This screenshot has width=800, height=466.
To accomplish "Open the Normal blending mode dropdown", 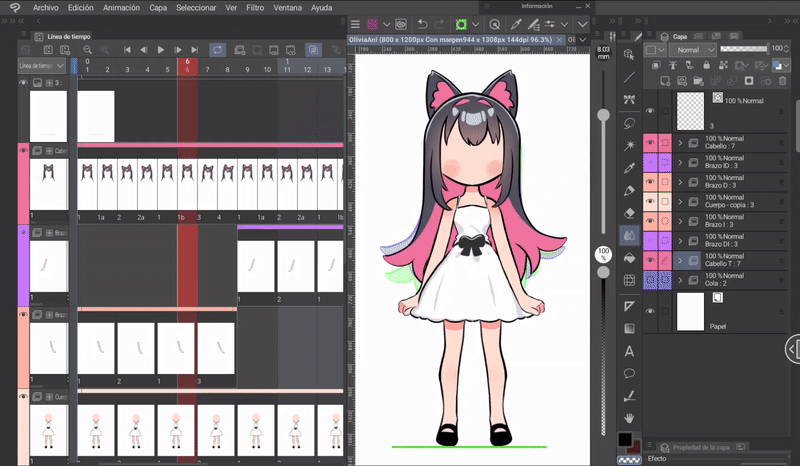I will [x=693, y=50].
